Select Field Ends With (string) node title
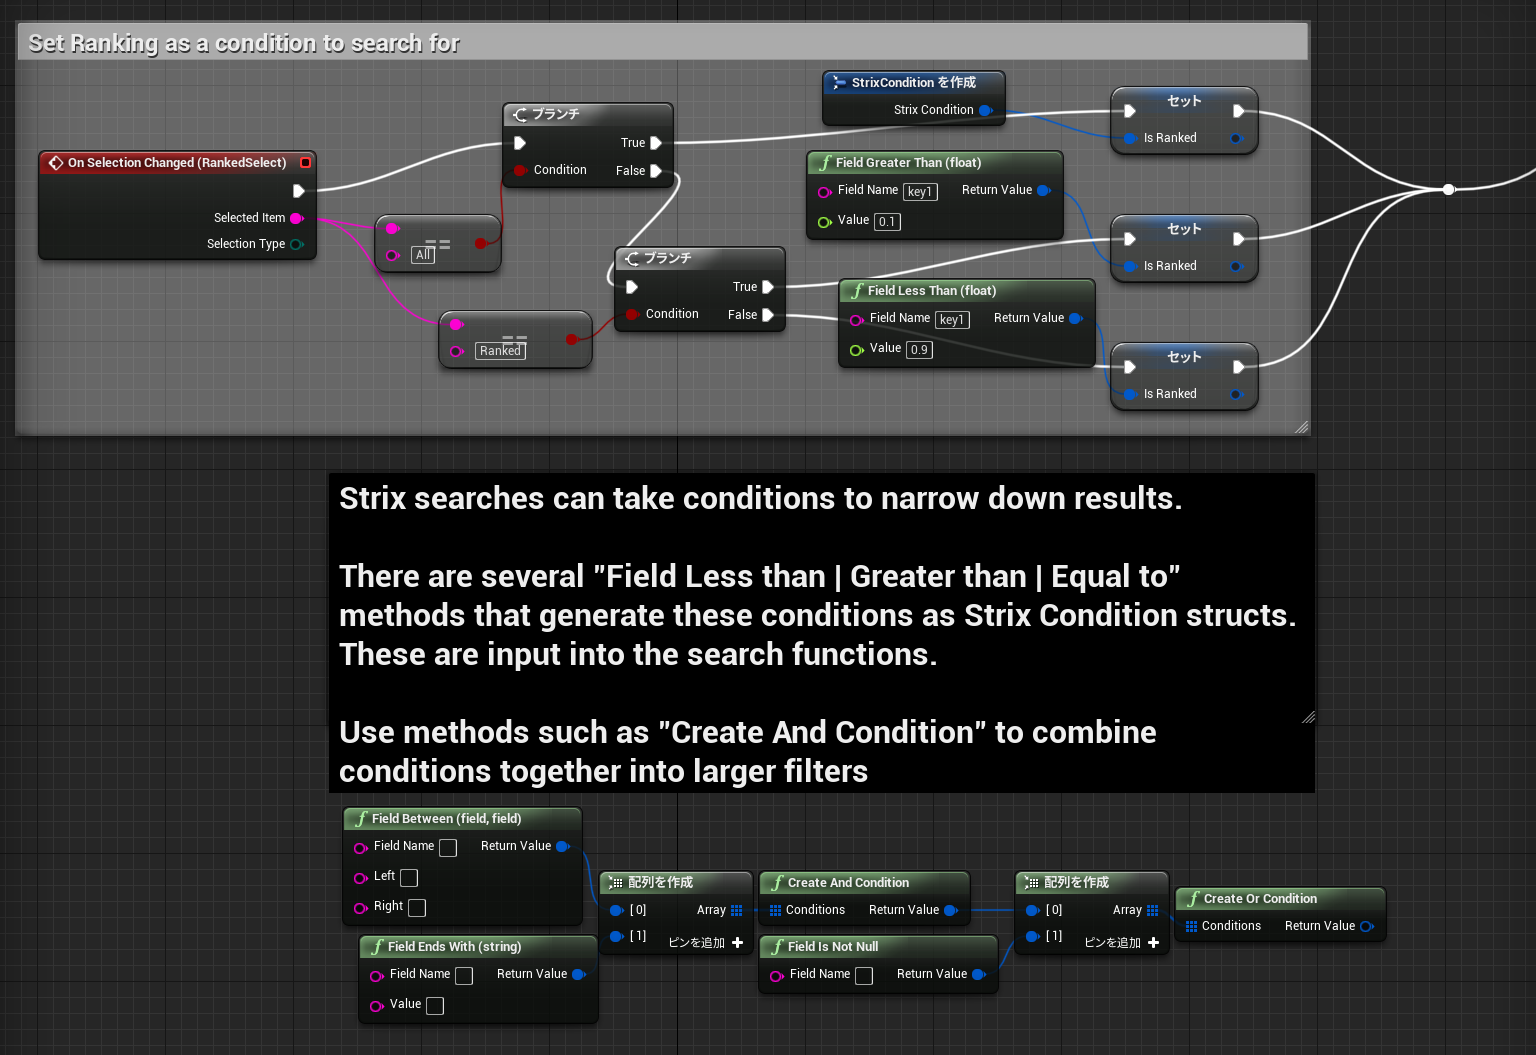Screen dimensions: 1536x1055 (454, 946)
